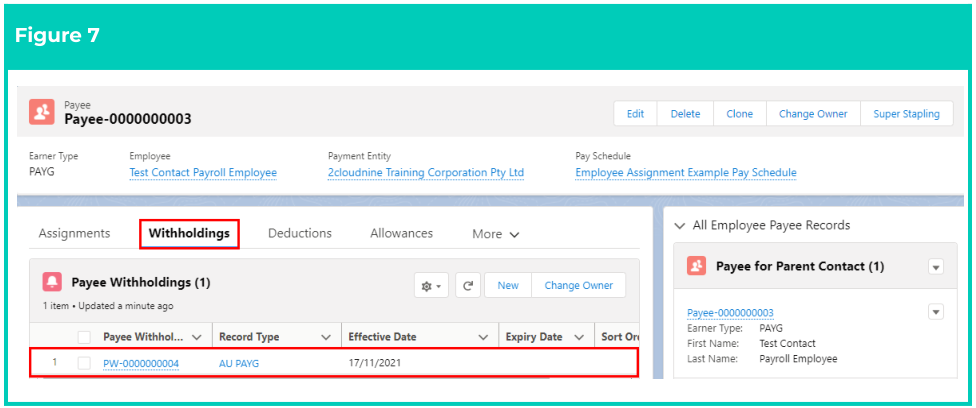Open Payee-0000000003 link in side panel

pyautogui.click(x=730, y=313)
